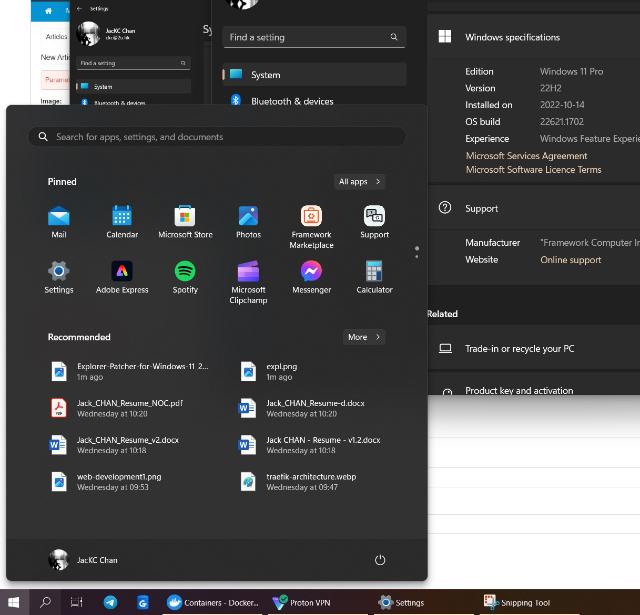Go to next pinned apps page dots
The width and height of the screenshot is (640, 615).
coord(416,252)
